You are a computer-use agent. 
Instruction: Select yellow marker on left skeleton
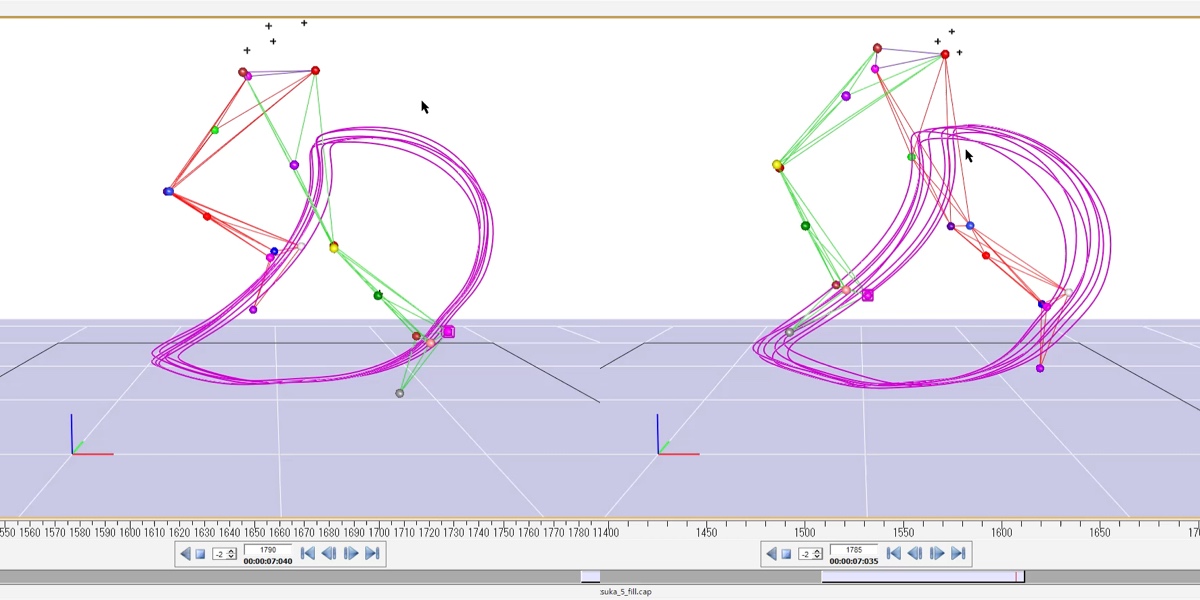[334, 247]
